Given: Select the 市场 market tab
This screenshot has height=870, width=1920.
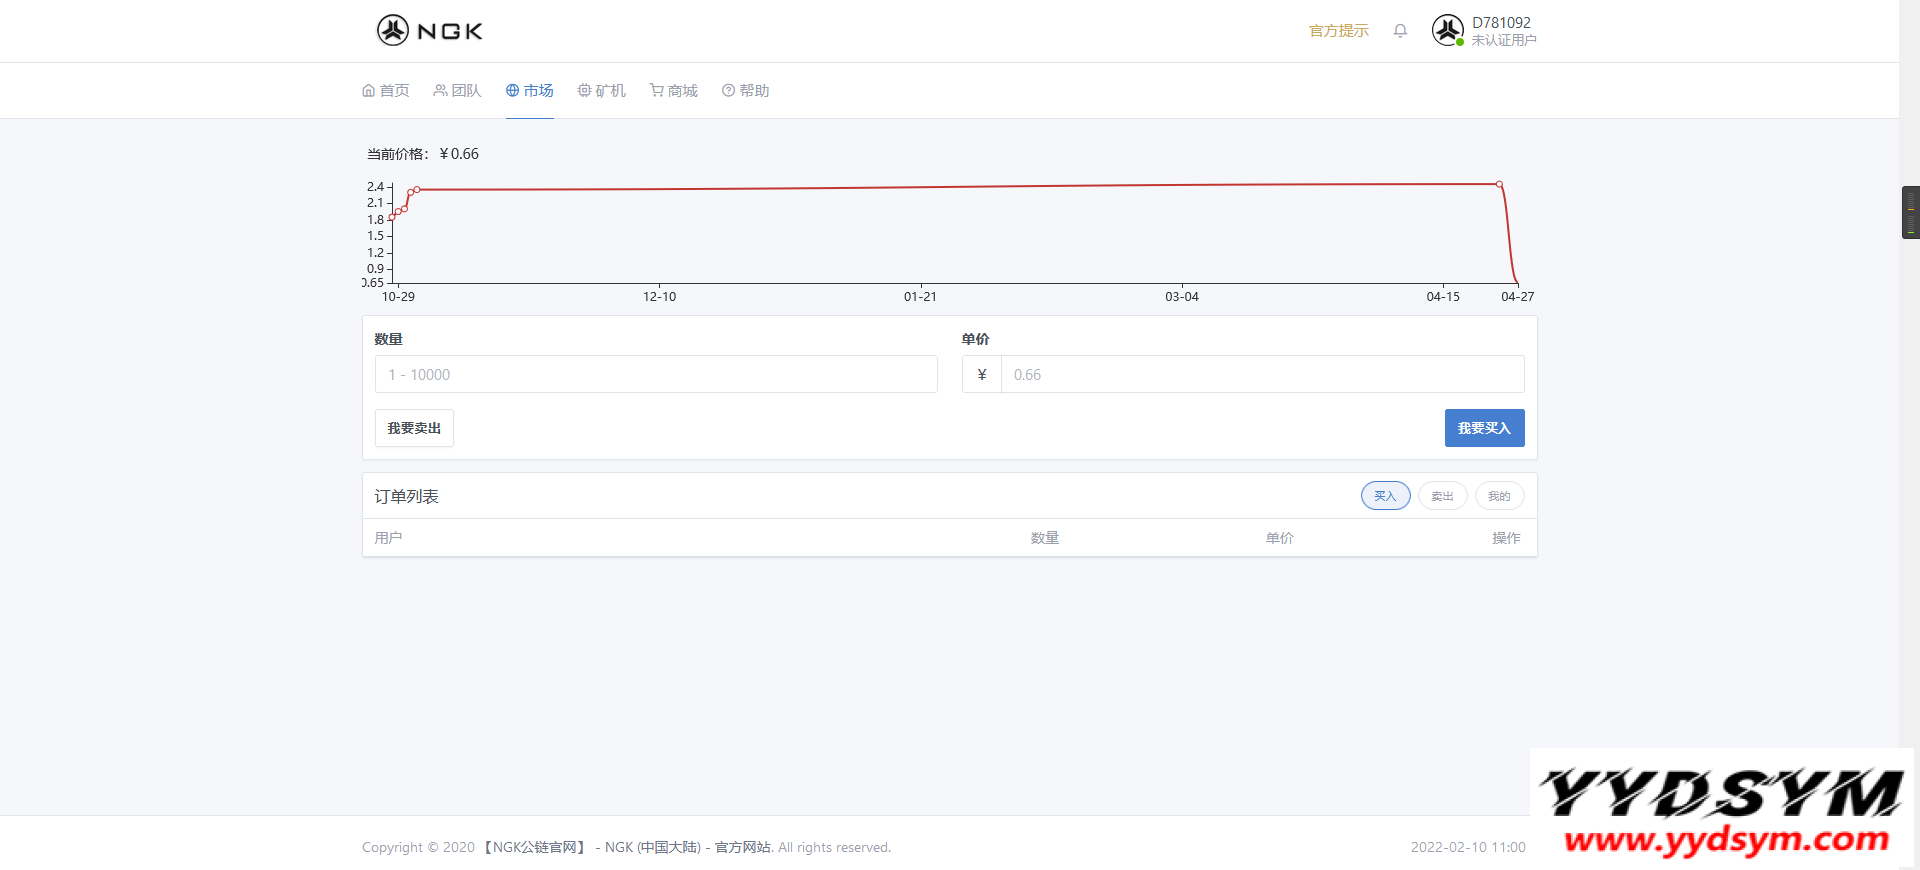Looking at the screenshot, I should (530, 91).
